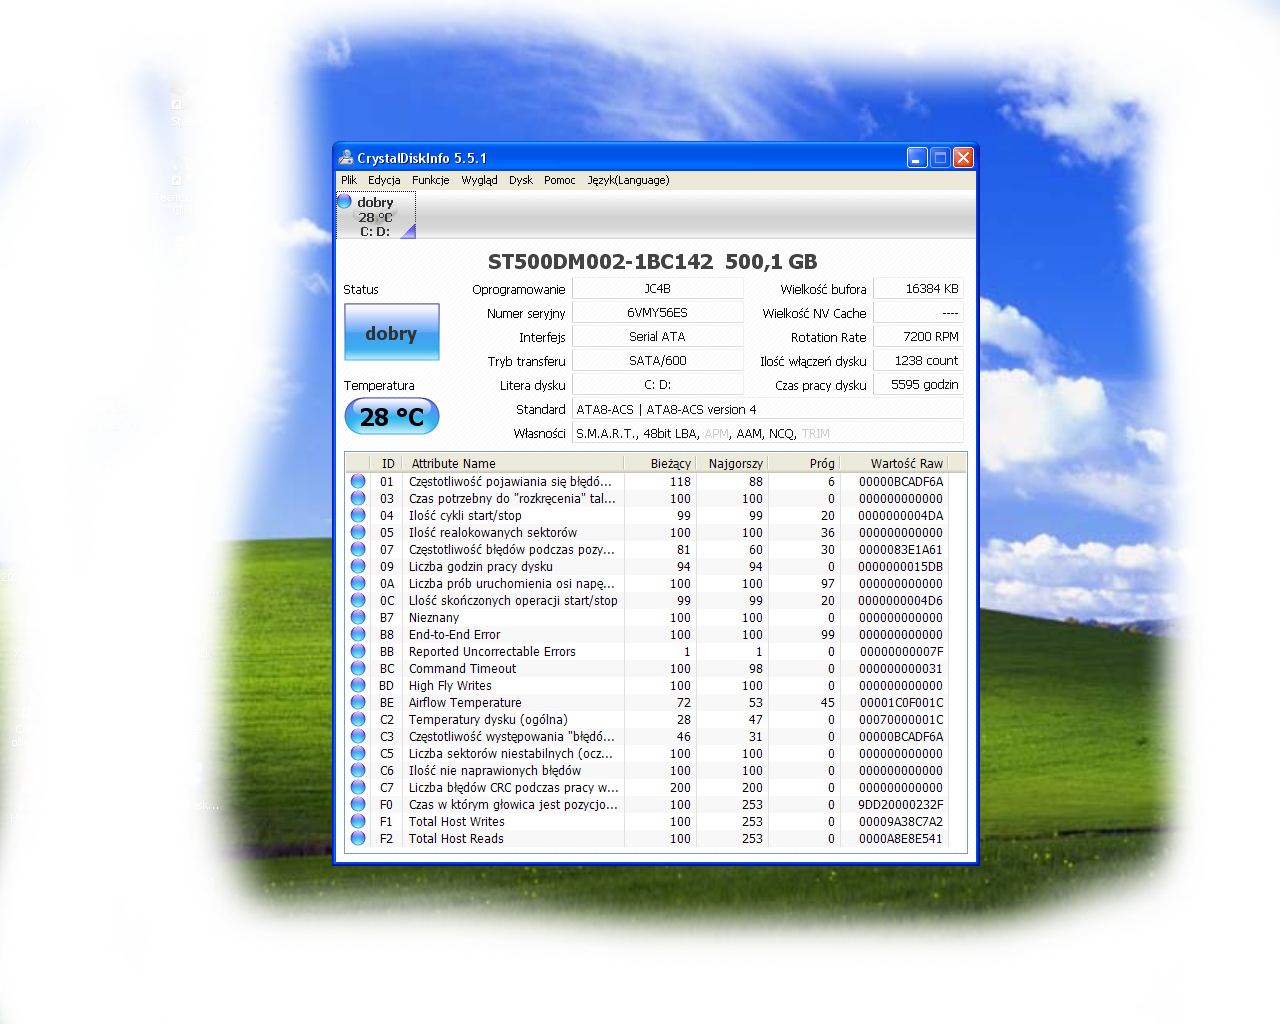Click the status orb for Airflow Temperature
The height and width of the screenshot is (1024, 1280).
[x=358, y=702]
